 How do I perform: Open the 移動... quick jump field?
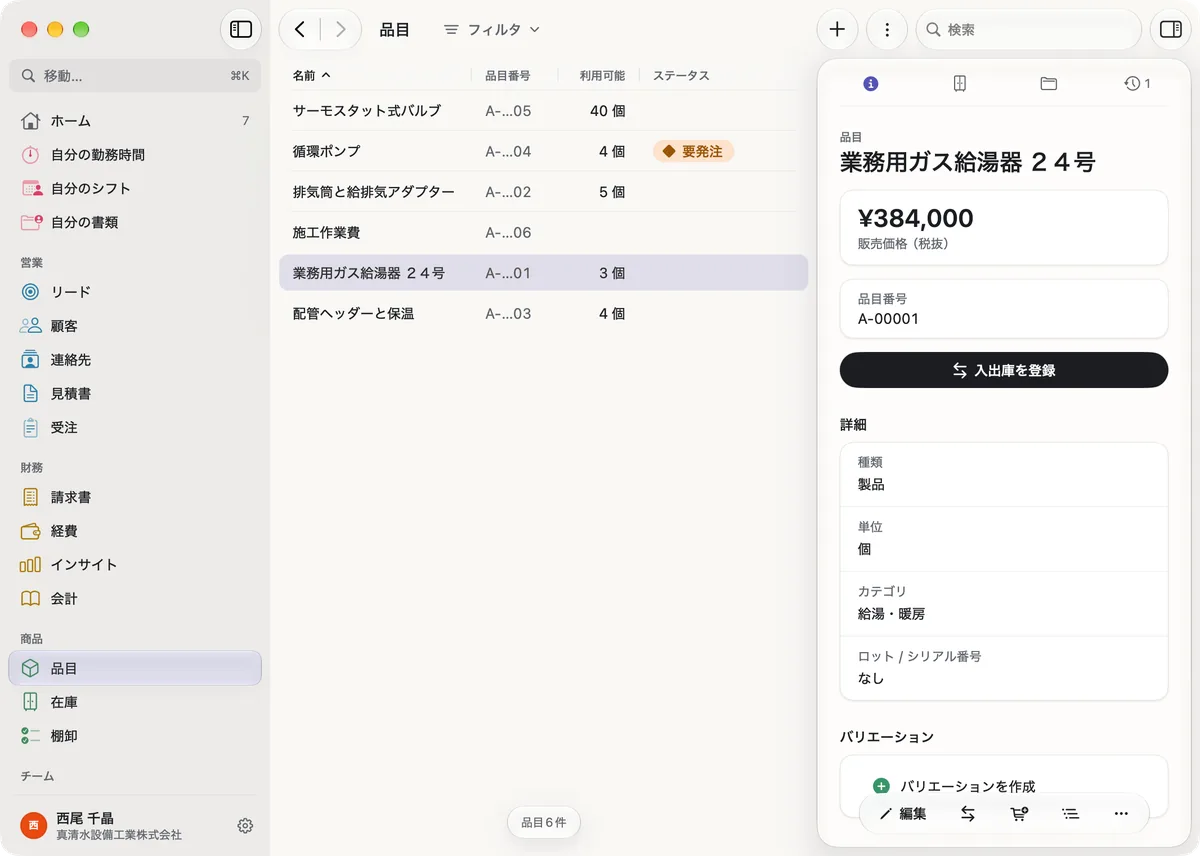point(135,76)
